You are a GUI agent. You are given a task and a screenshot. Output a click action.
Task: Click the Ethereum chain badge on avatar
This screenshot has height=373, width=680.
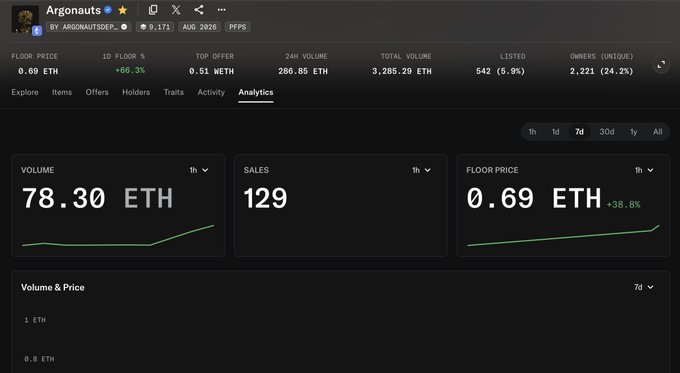coord(37,31)
